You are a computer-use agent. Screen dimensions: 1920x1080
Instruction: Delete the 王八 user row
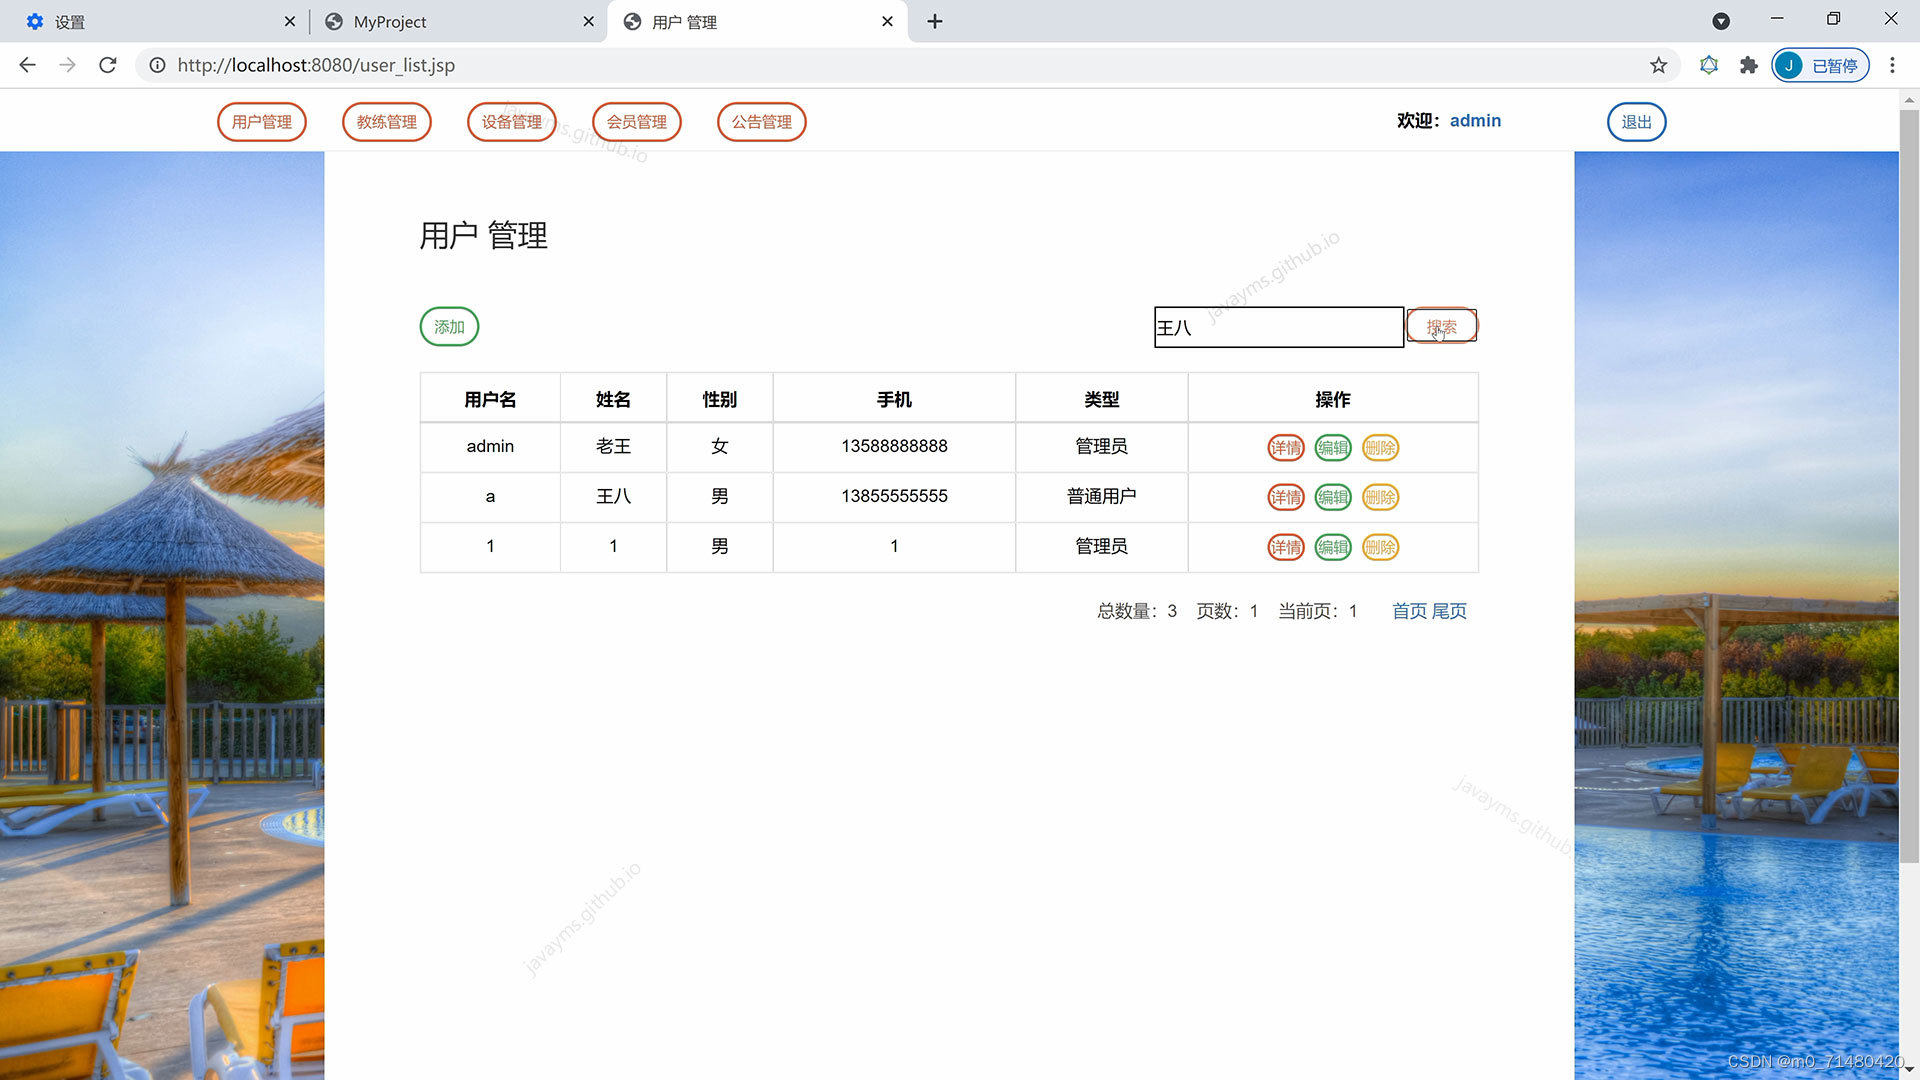click(x=1380, y=497)
